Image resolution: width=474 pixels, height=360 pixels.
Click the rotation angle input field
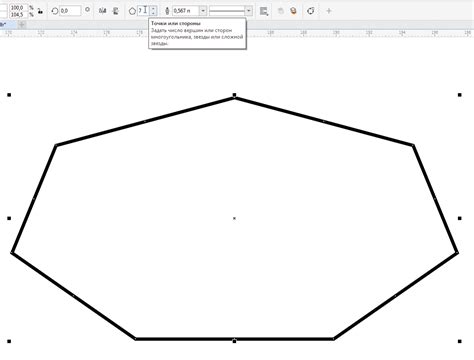point(70,11)
